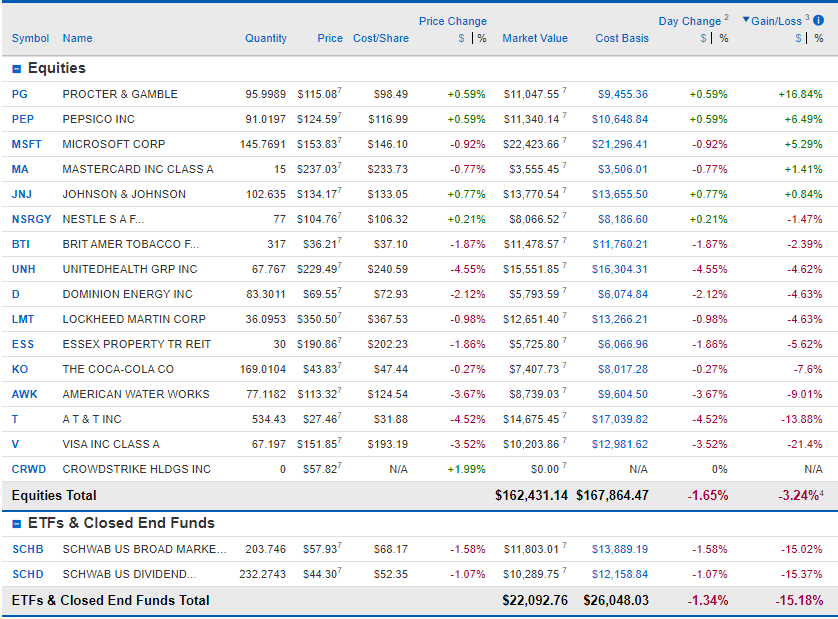
Task: Sort by the Price column header
Action: 330,38
